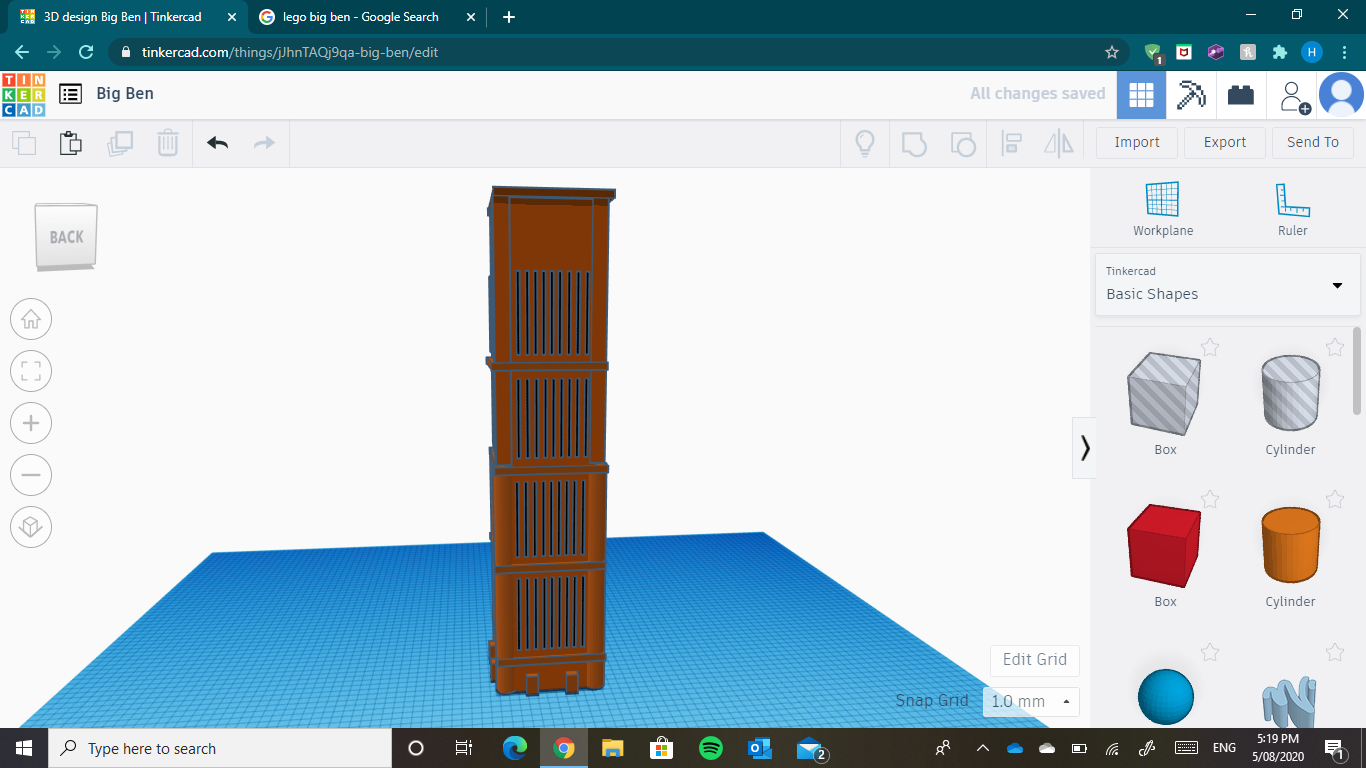Redo the last action
This screenshot has width=1366, height=768.
point(264,143)
